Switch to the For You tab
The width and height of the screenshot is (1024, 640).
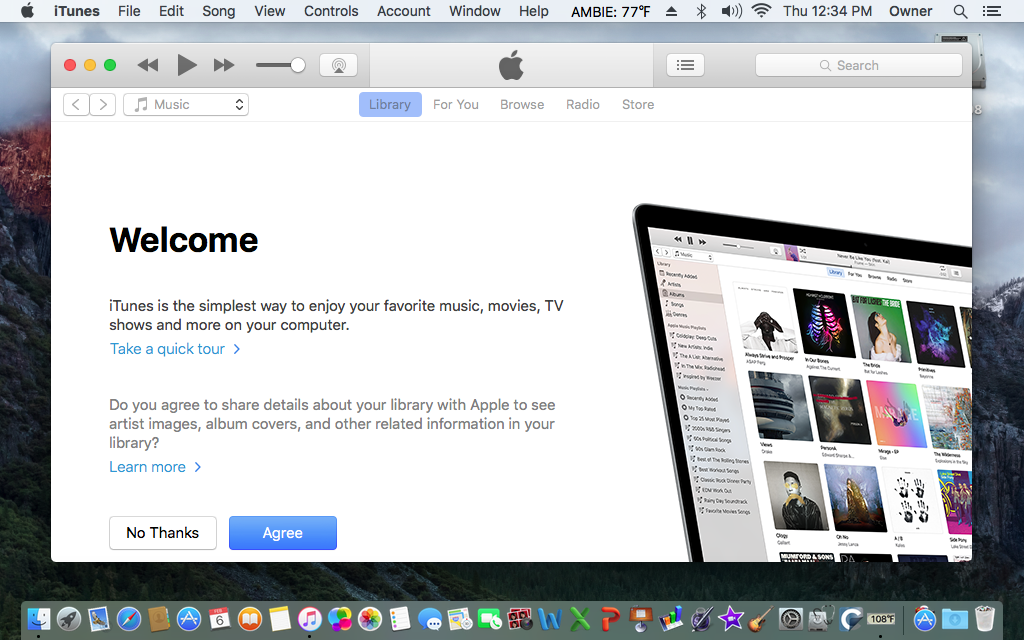coord(456,104)
